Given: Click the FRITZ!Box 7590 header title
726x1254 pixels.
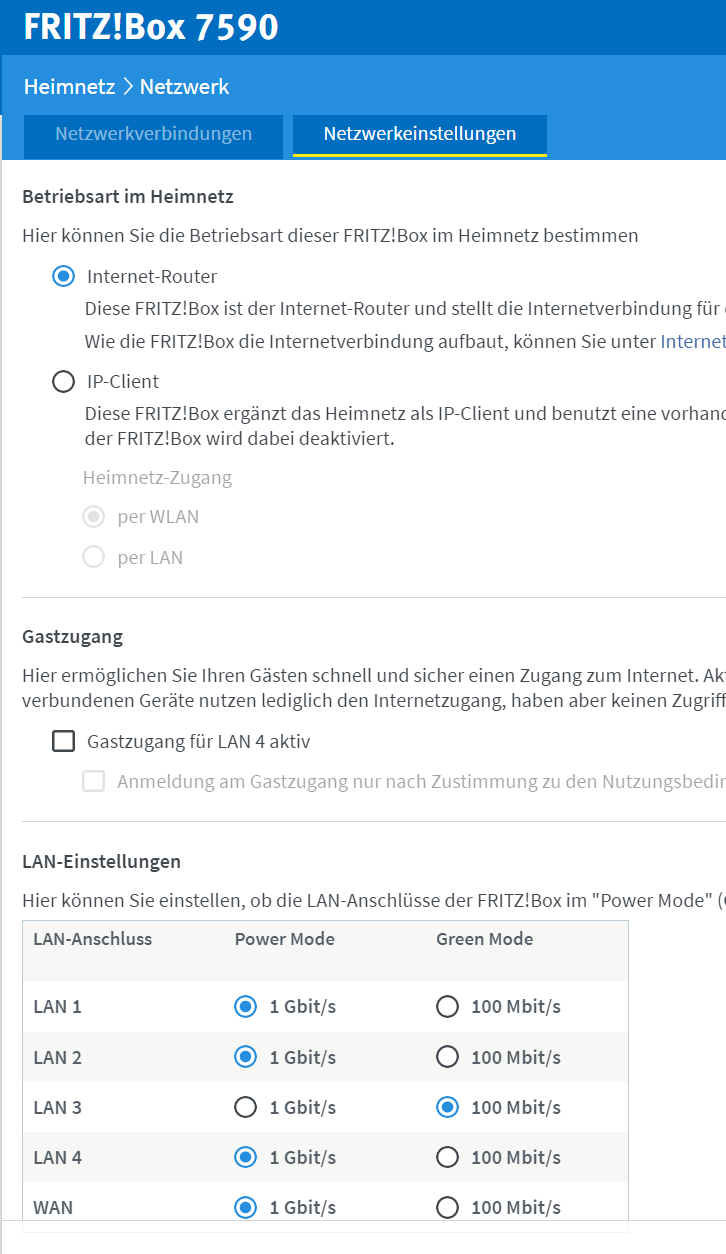Looking at the screenshot, I should [151, 27].
